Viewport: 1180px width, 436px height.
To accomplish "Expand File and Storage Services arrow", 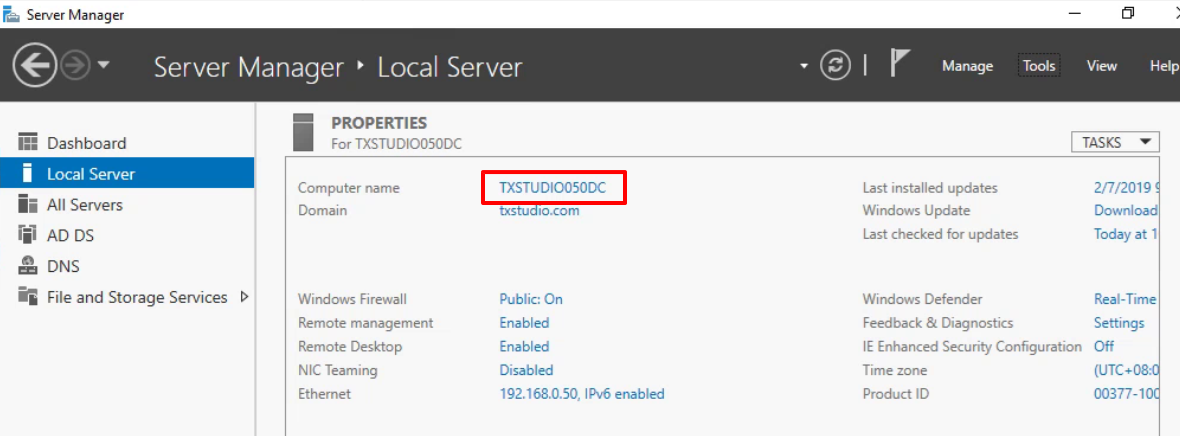I will tap(244, 297).
